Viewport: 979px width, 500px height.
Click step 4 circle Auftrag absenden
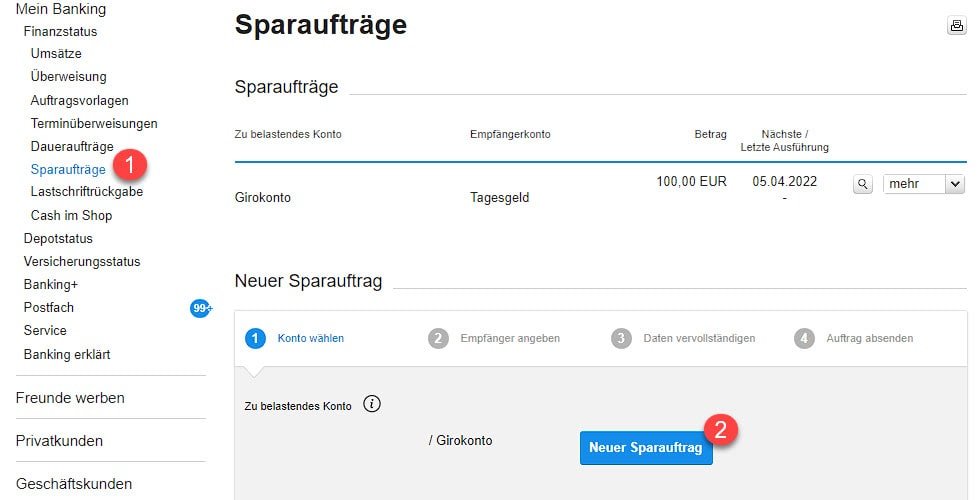coord(804,338)
